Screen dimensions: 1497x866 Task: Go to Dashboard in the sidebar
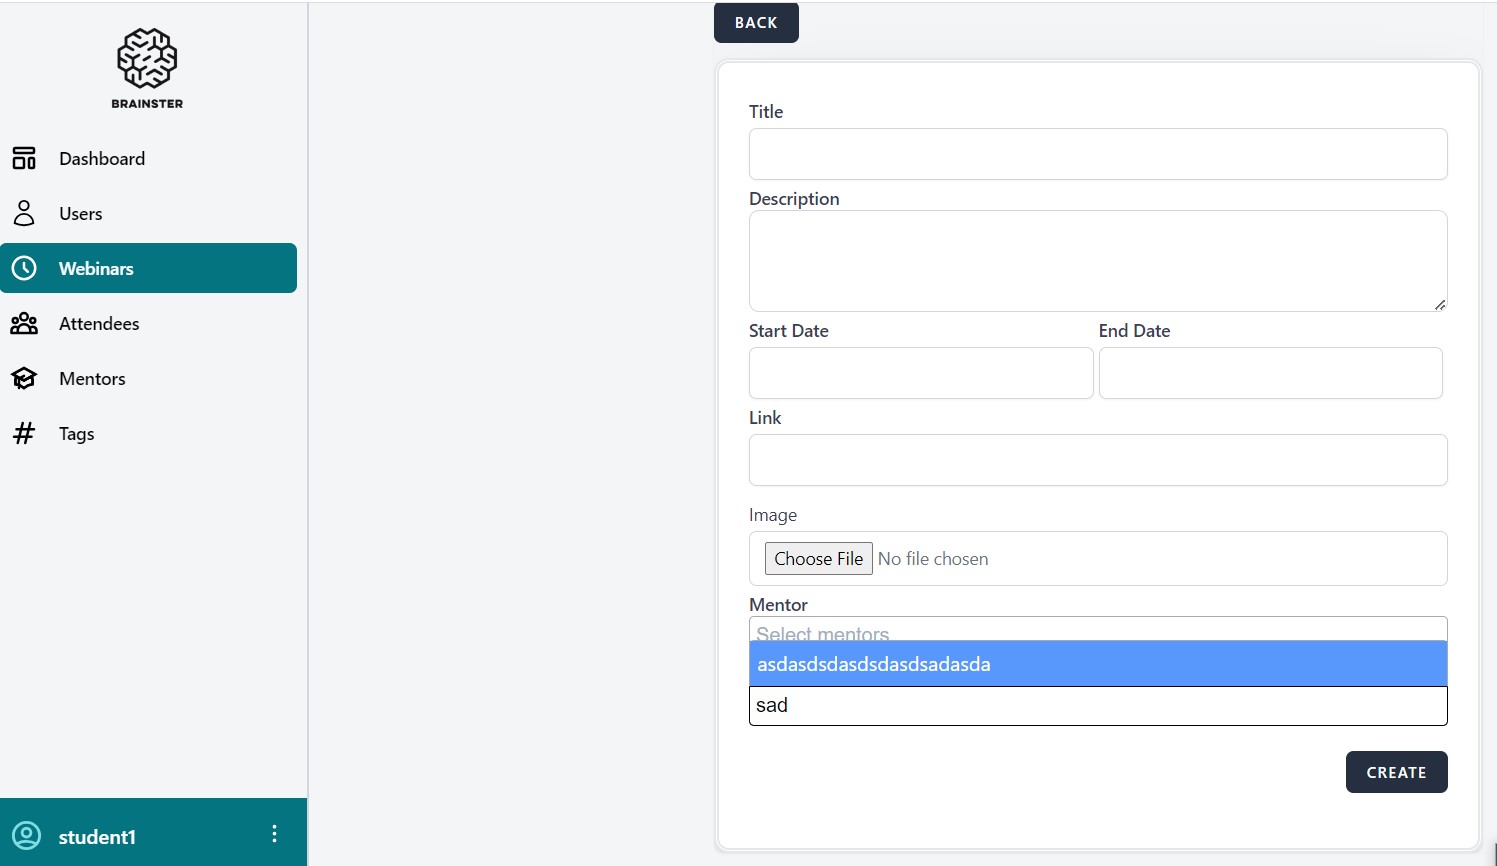click(102, 158)
